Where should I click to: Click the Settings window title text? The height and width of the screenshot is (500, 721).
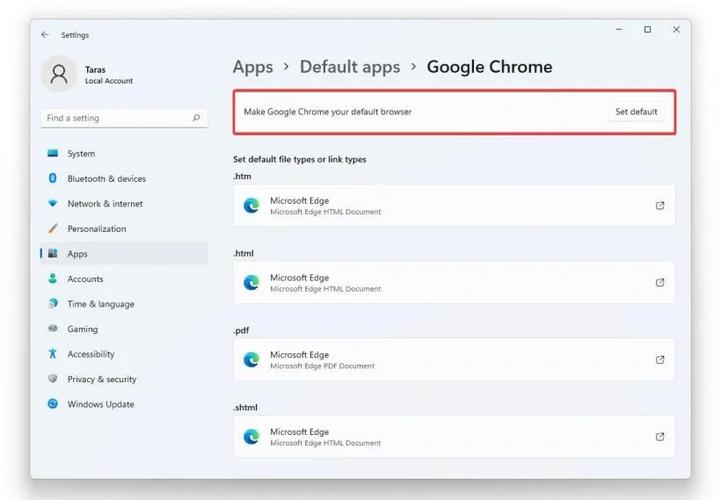point(75,35)
